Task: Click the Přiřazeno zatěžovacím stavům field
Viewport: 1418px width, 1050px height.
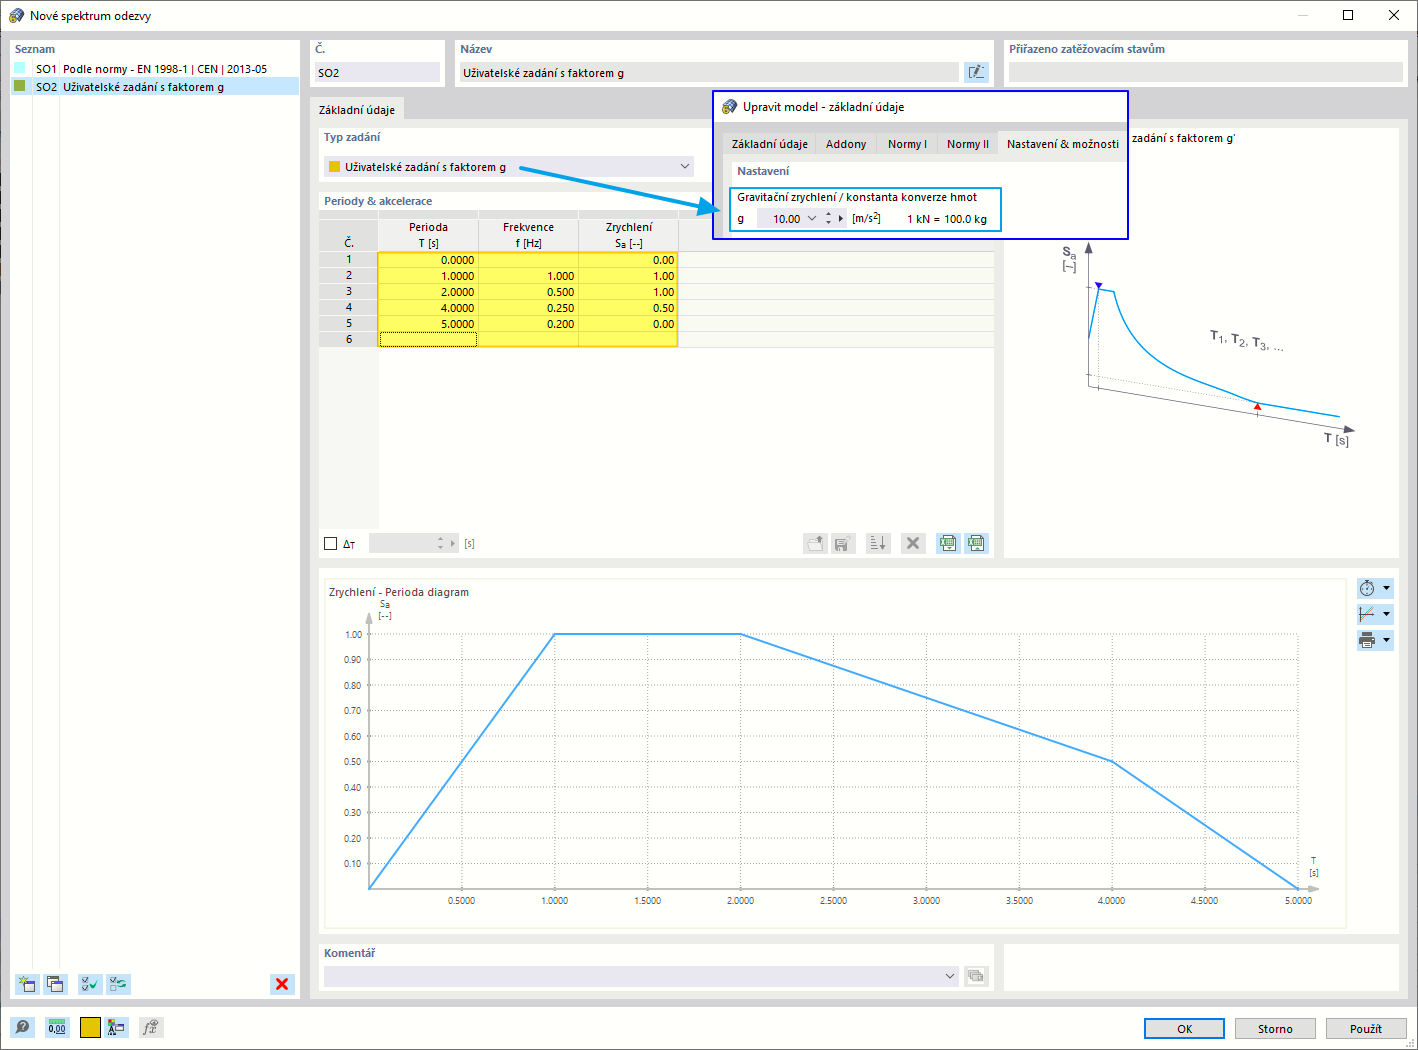Action: click(1205, 72)
